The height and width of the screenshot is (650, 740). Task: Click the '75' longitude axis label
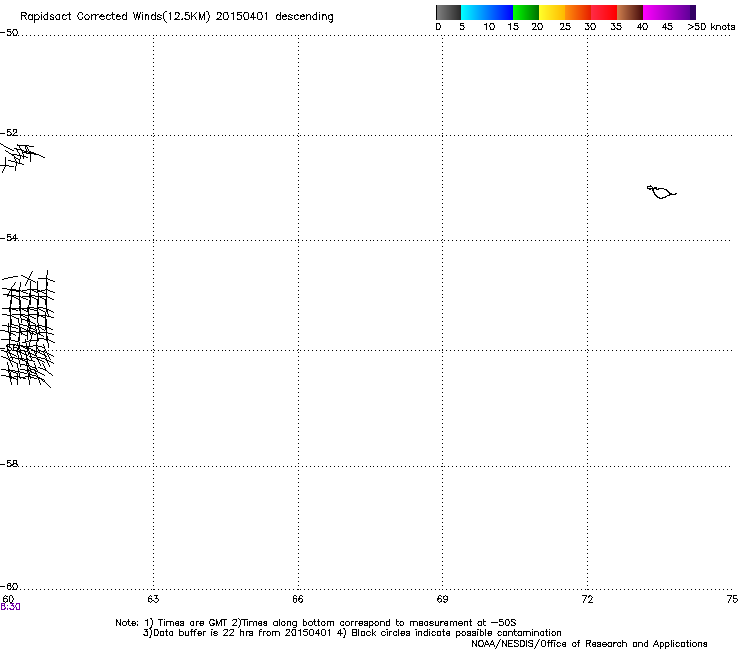pyautogui.click(x=732, y=599)
